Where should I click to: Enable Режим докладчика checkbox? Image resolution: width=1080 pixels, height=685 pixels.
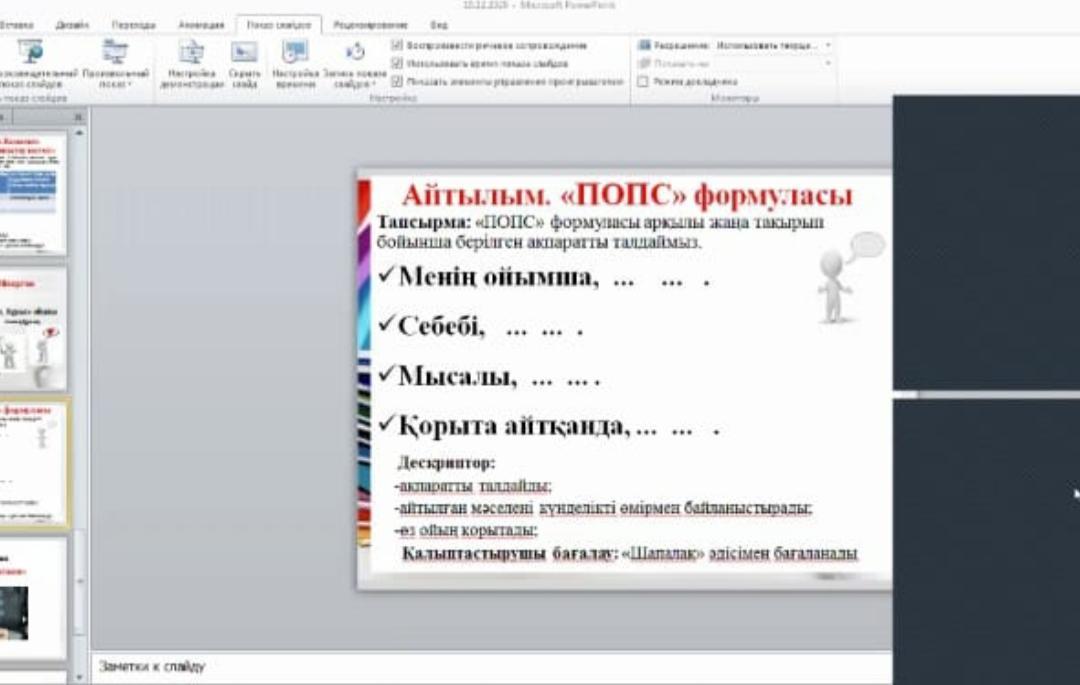coord(643,81)
